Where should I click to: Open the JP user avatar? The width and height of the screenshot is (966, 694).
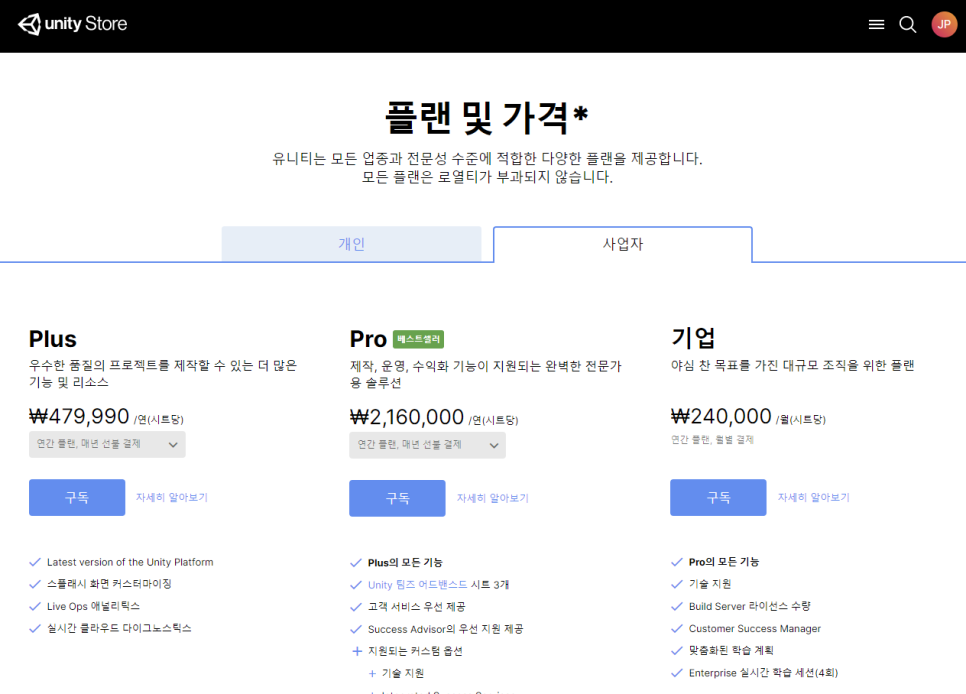pyautogui.click(x=944, y=25)
